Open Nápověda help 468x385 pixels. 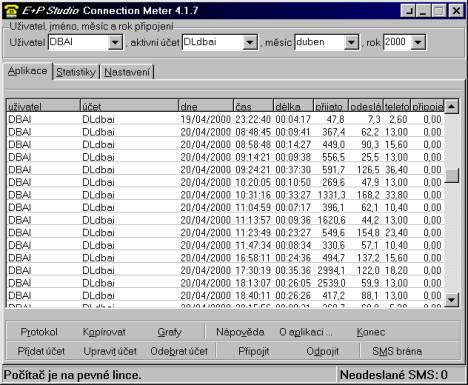(240, 332)
